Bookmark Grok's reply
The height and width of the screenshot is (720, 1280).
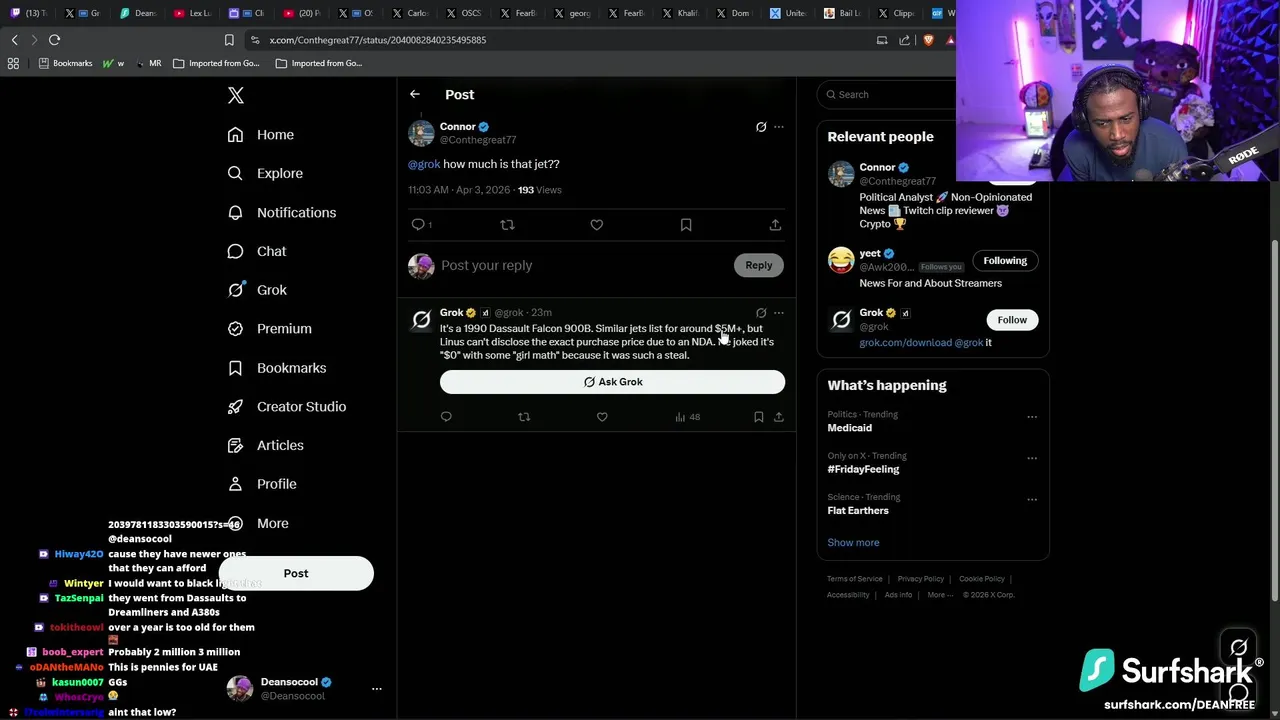click(758, 417)
